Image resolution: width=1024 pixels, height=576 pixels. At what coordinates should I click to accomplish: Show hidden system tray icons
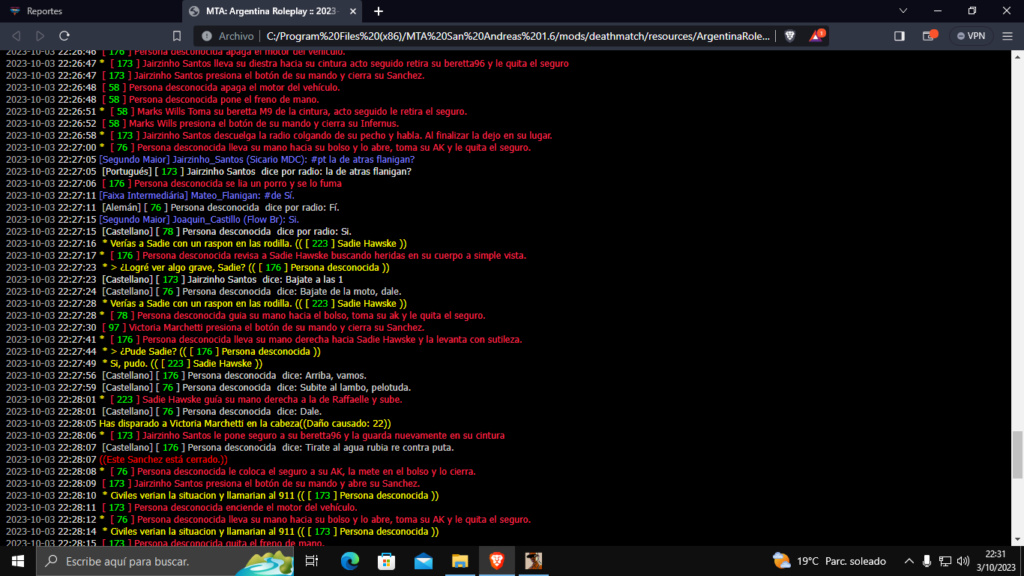(908, 561)
